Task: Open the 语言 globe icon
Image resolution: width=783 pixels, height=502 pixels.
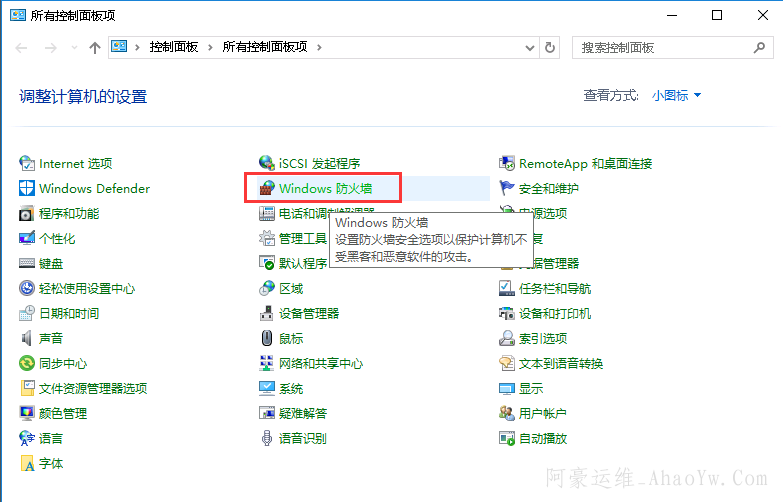Action: [x=26, y=438]
